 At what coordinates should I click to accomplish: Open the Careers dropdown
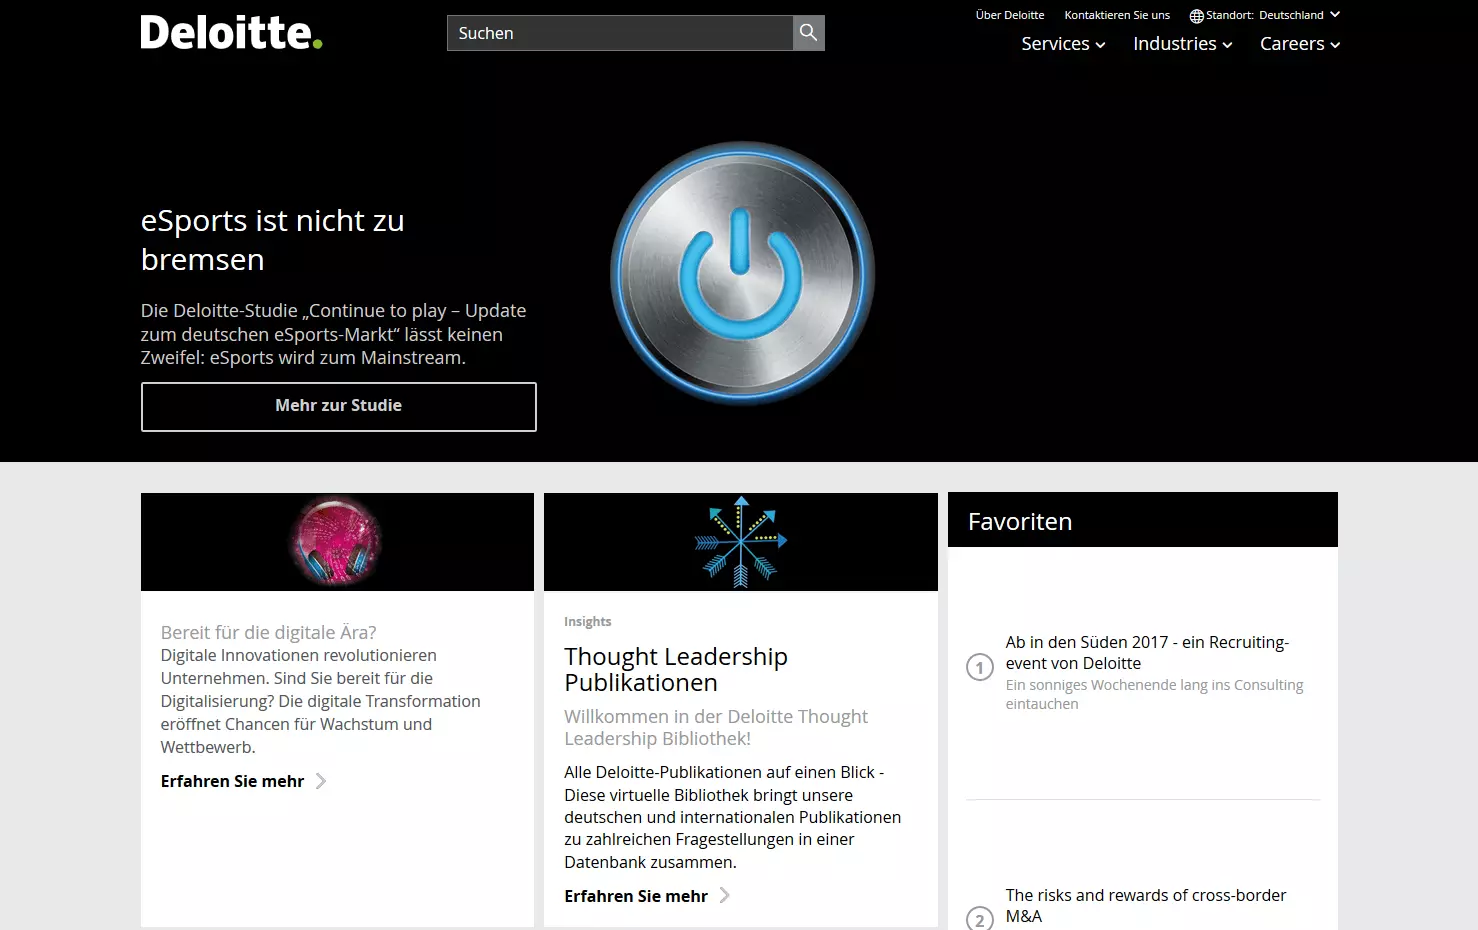pyautogui.click(x=1299, y=44)
